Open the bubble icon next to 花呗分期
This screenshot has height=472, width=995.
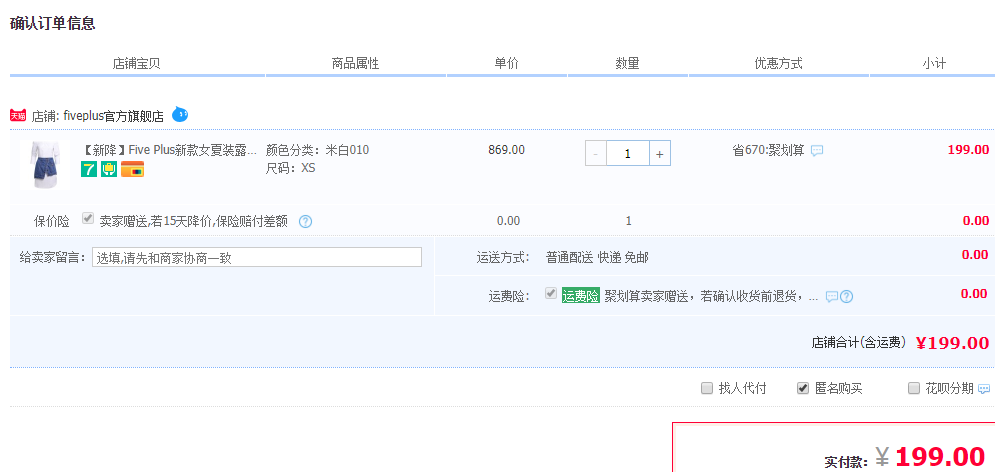tap(984, 389)
